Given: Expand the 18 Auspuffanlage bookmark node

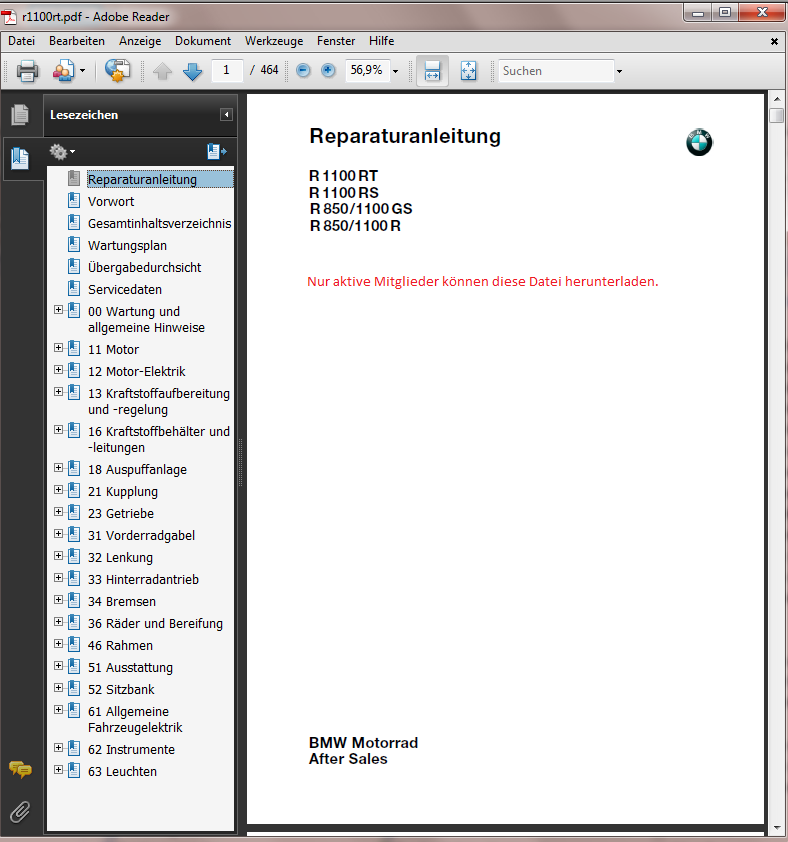Looking at the screenshot, I should (x=59, y=468).
